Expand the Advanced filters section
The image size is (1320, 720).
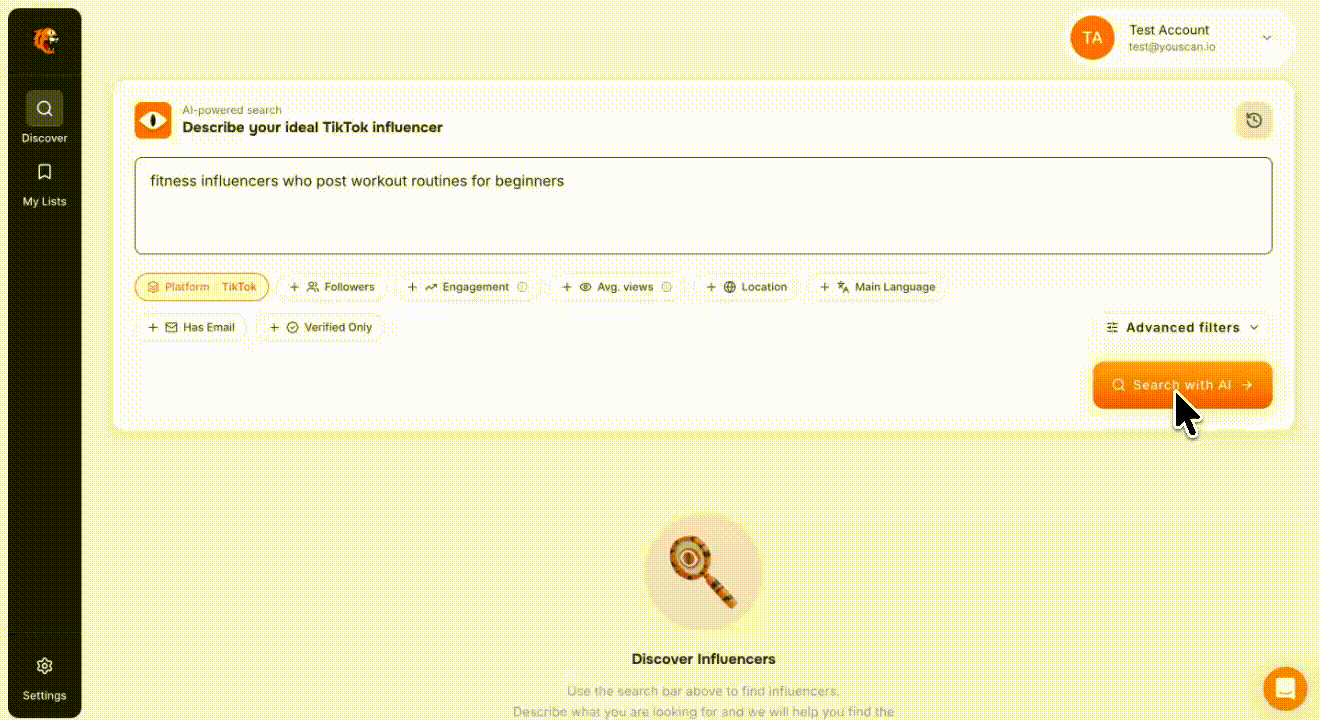click(1182, 327)
